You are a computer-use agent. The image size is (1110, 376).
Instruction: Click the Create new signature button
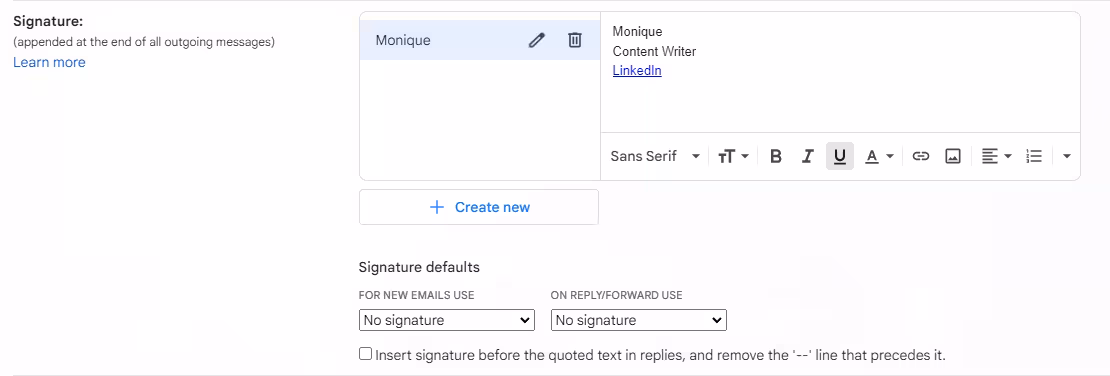click(479, 207)
